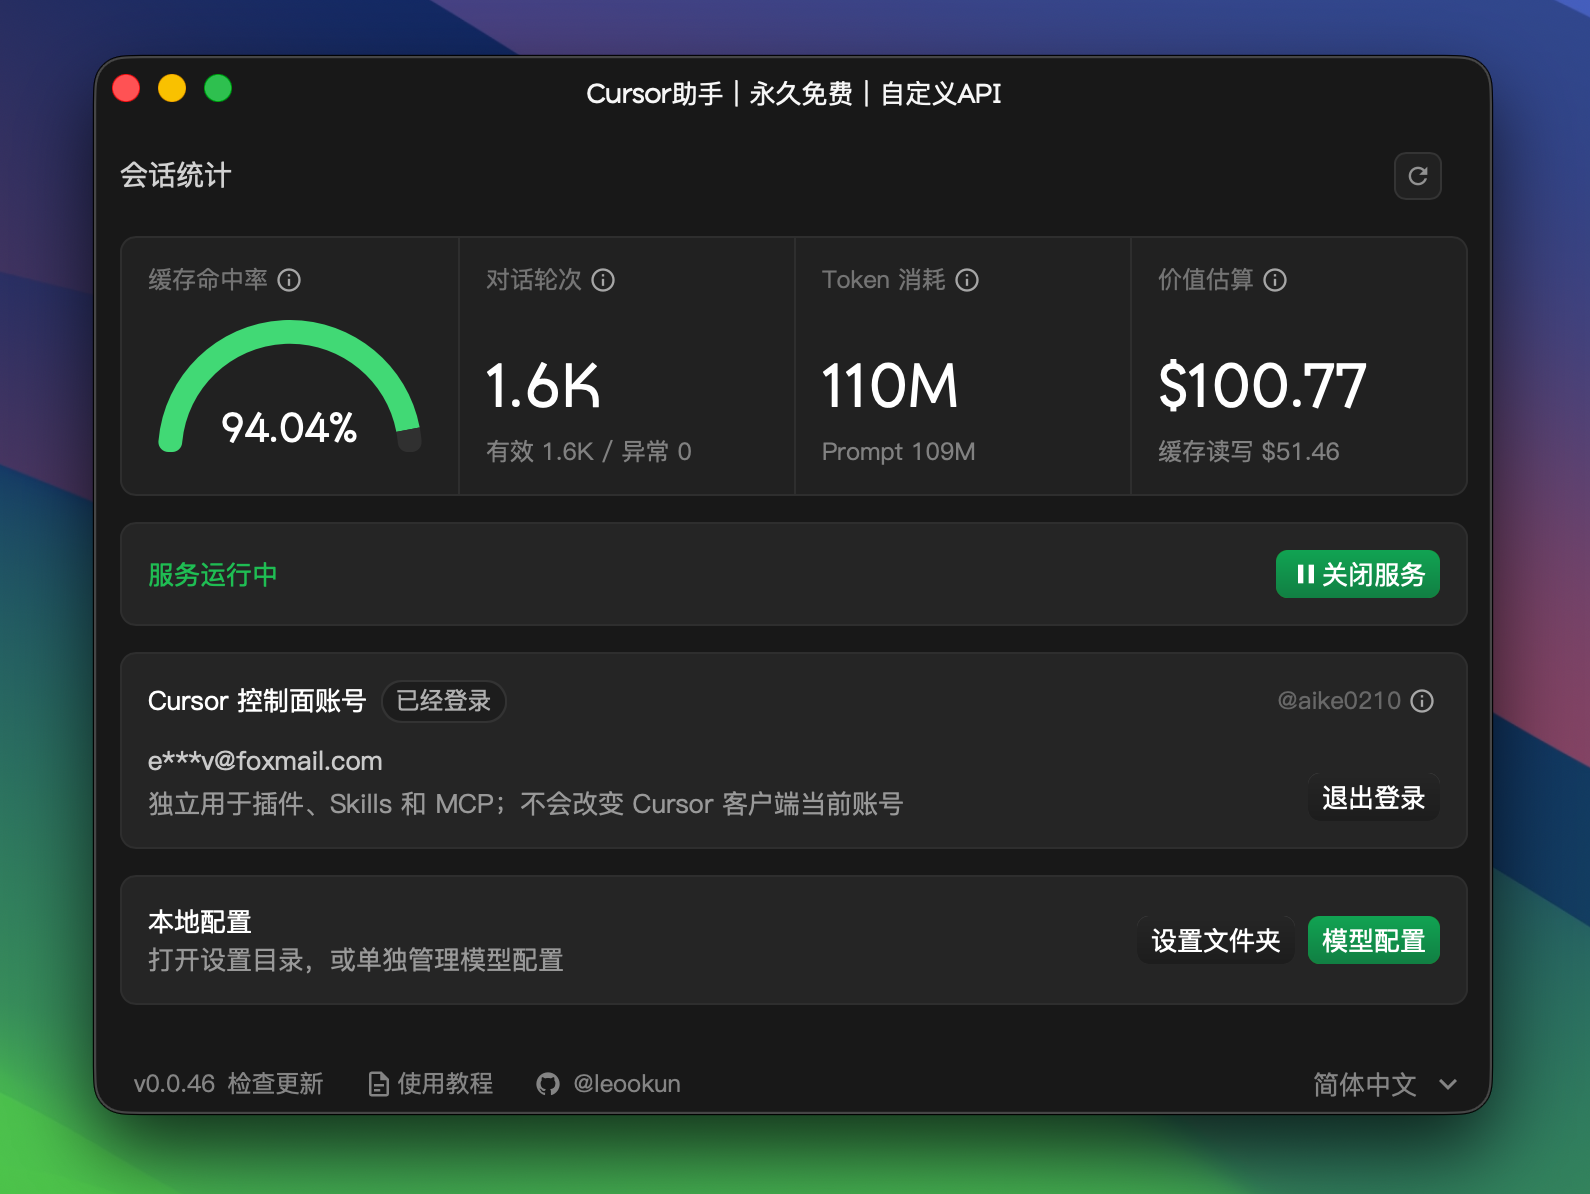
Task: Click the info icon beside @aike0210
Action: tap(1422, 701)
